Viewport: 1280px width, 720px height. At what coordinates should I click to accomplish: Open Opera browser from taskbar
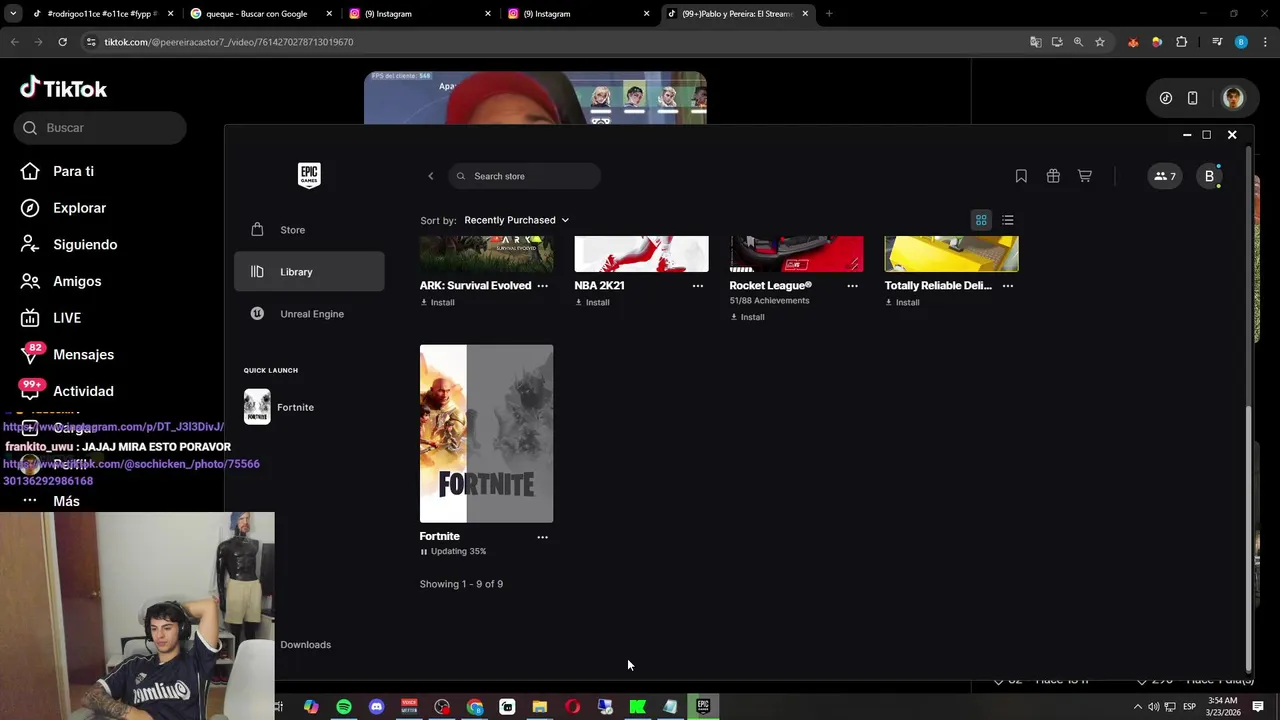pos(573,707)
